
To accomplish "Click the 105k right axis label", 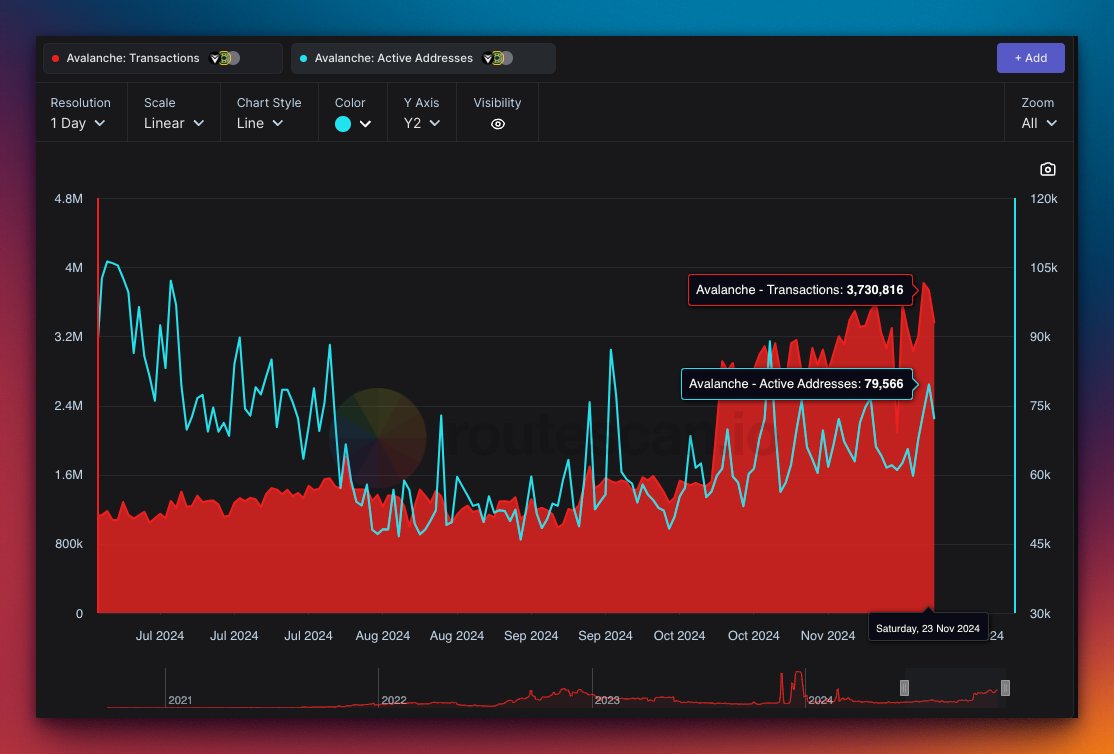I will coord(1044,268).
